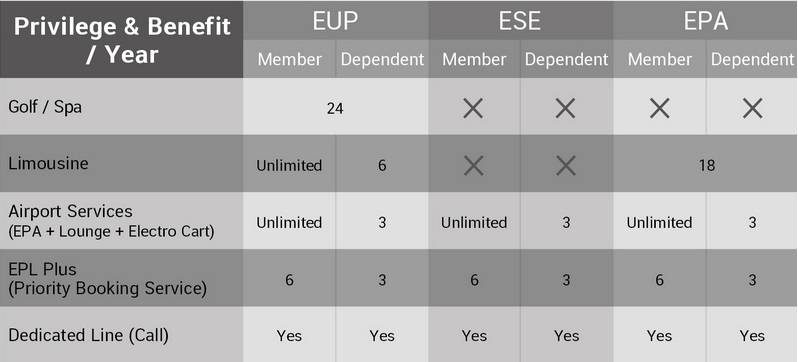This screenshot has width=798, height=362.
Task: Click the Dedicated Line (Call) row label
Action: [89, 336]
